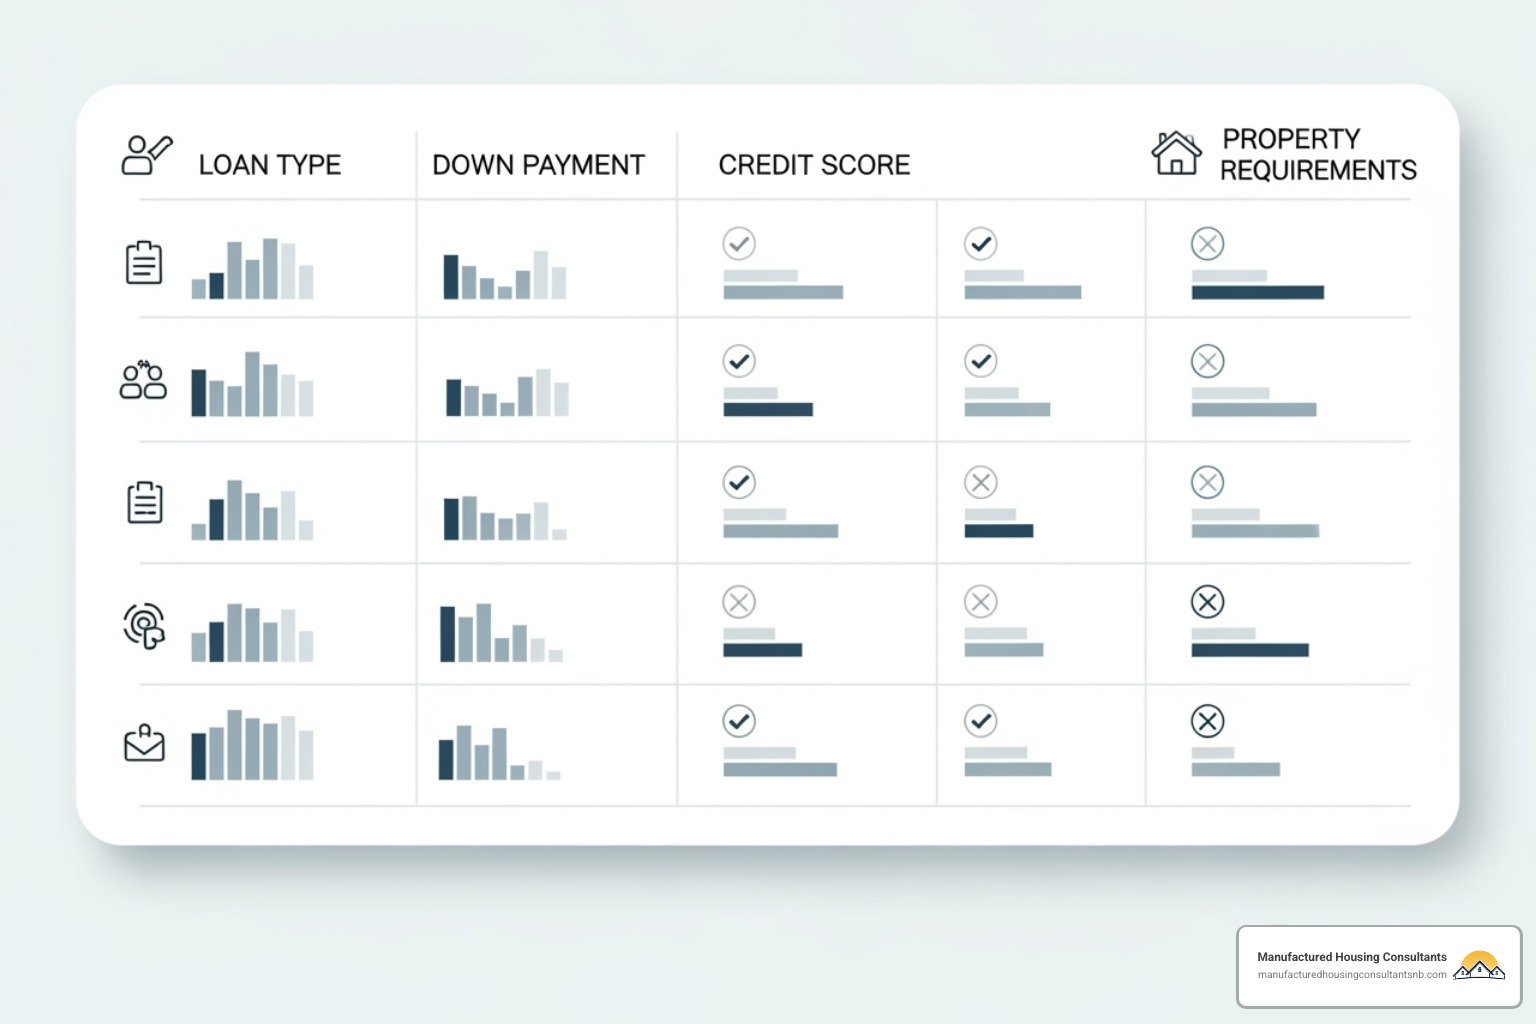Click the people row's second credit score checkmark
Image resolution: width=1536 pixels, height=1024 pixels.
click(981, 361)
